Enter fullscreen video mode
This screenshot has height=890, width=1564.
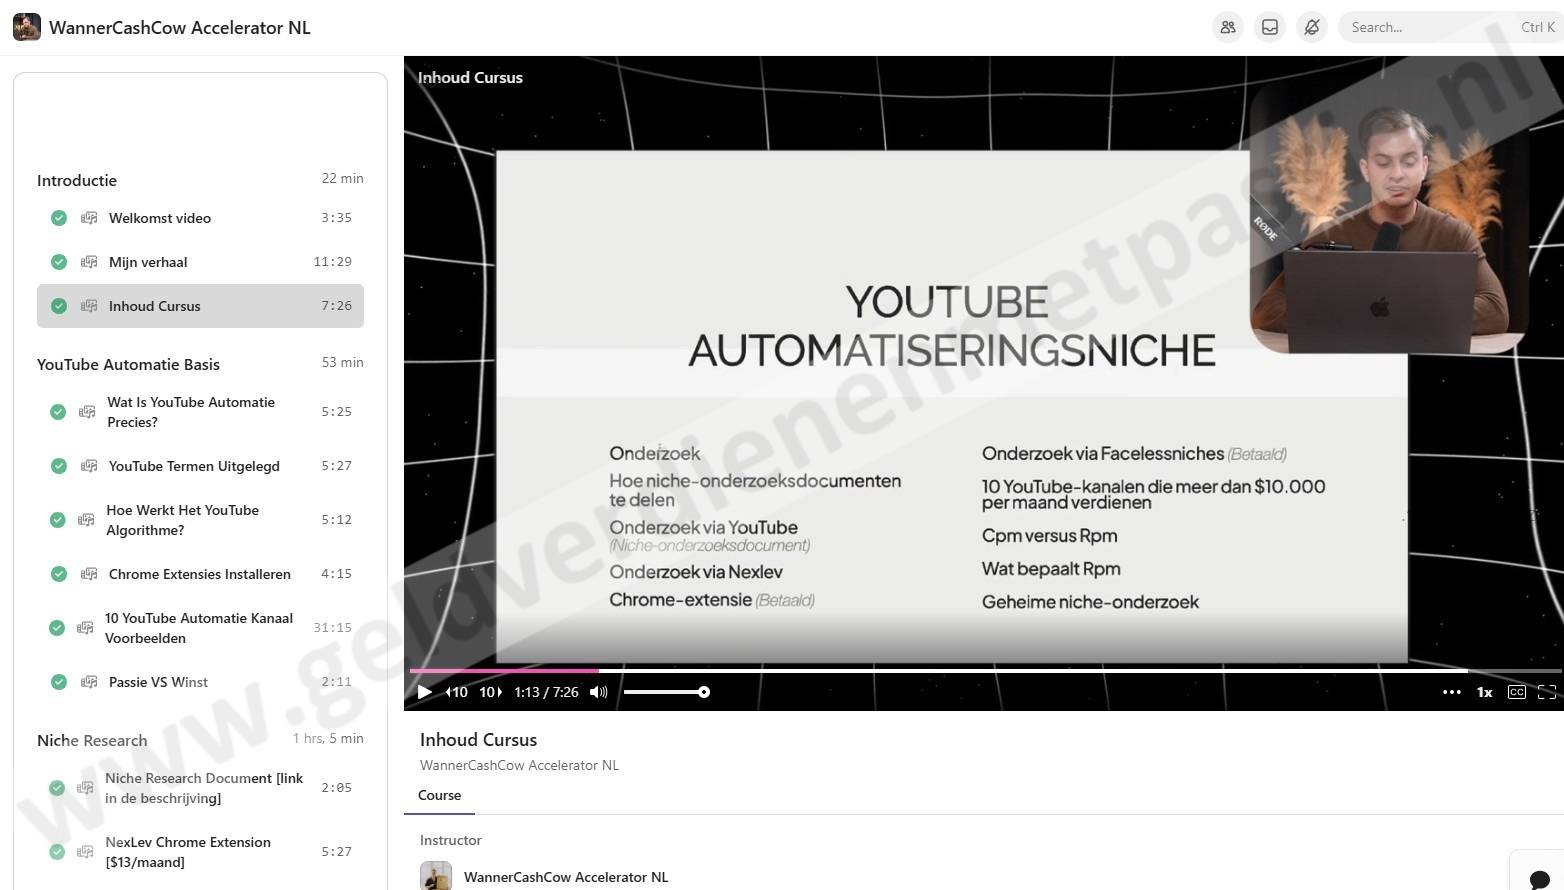(1546, 692)
